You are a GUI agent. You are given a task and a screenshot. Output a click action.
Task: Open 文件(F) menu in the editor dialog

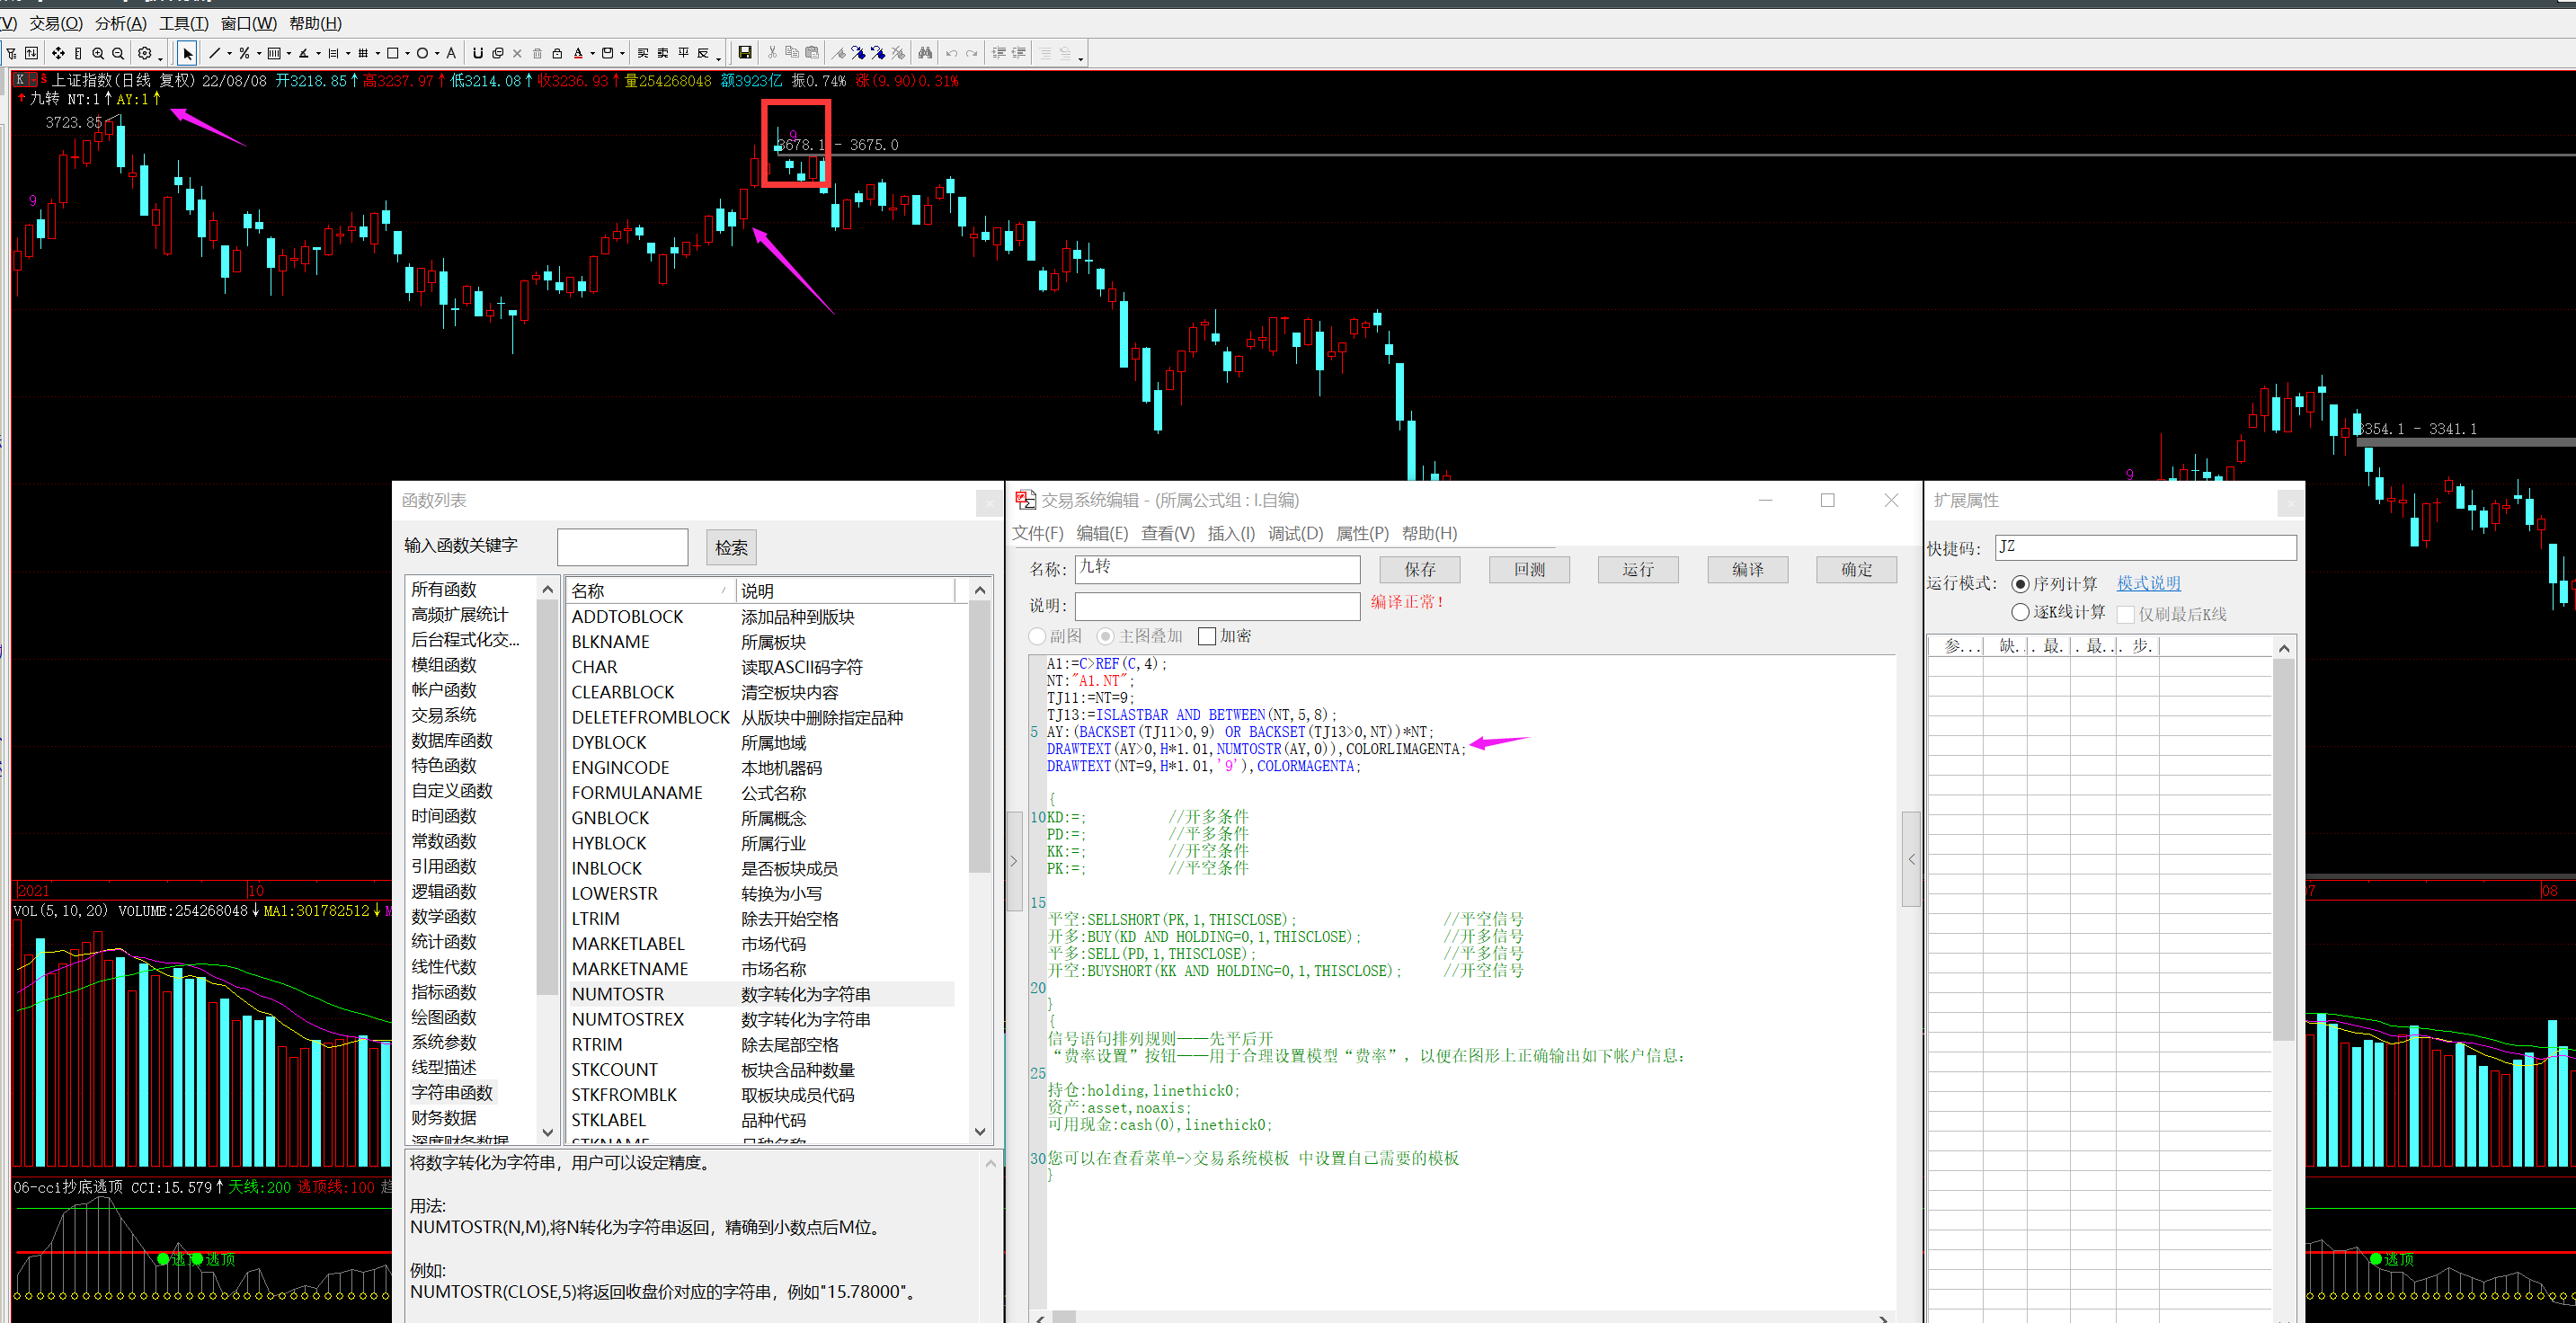click(1038, 534)
